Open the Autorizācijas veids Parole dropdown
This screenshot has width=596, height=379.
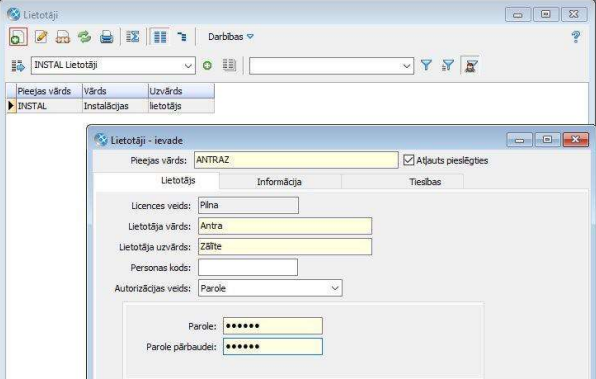tap(335, 288)
